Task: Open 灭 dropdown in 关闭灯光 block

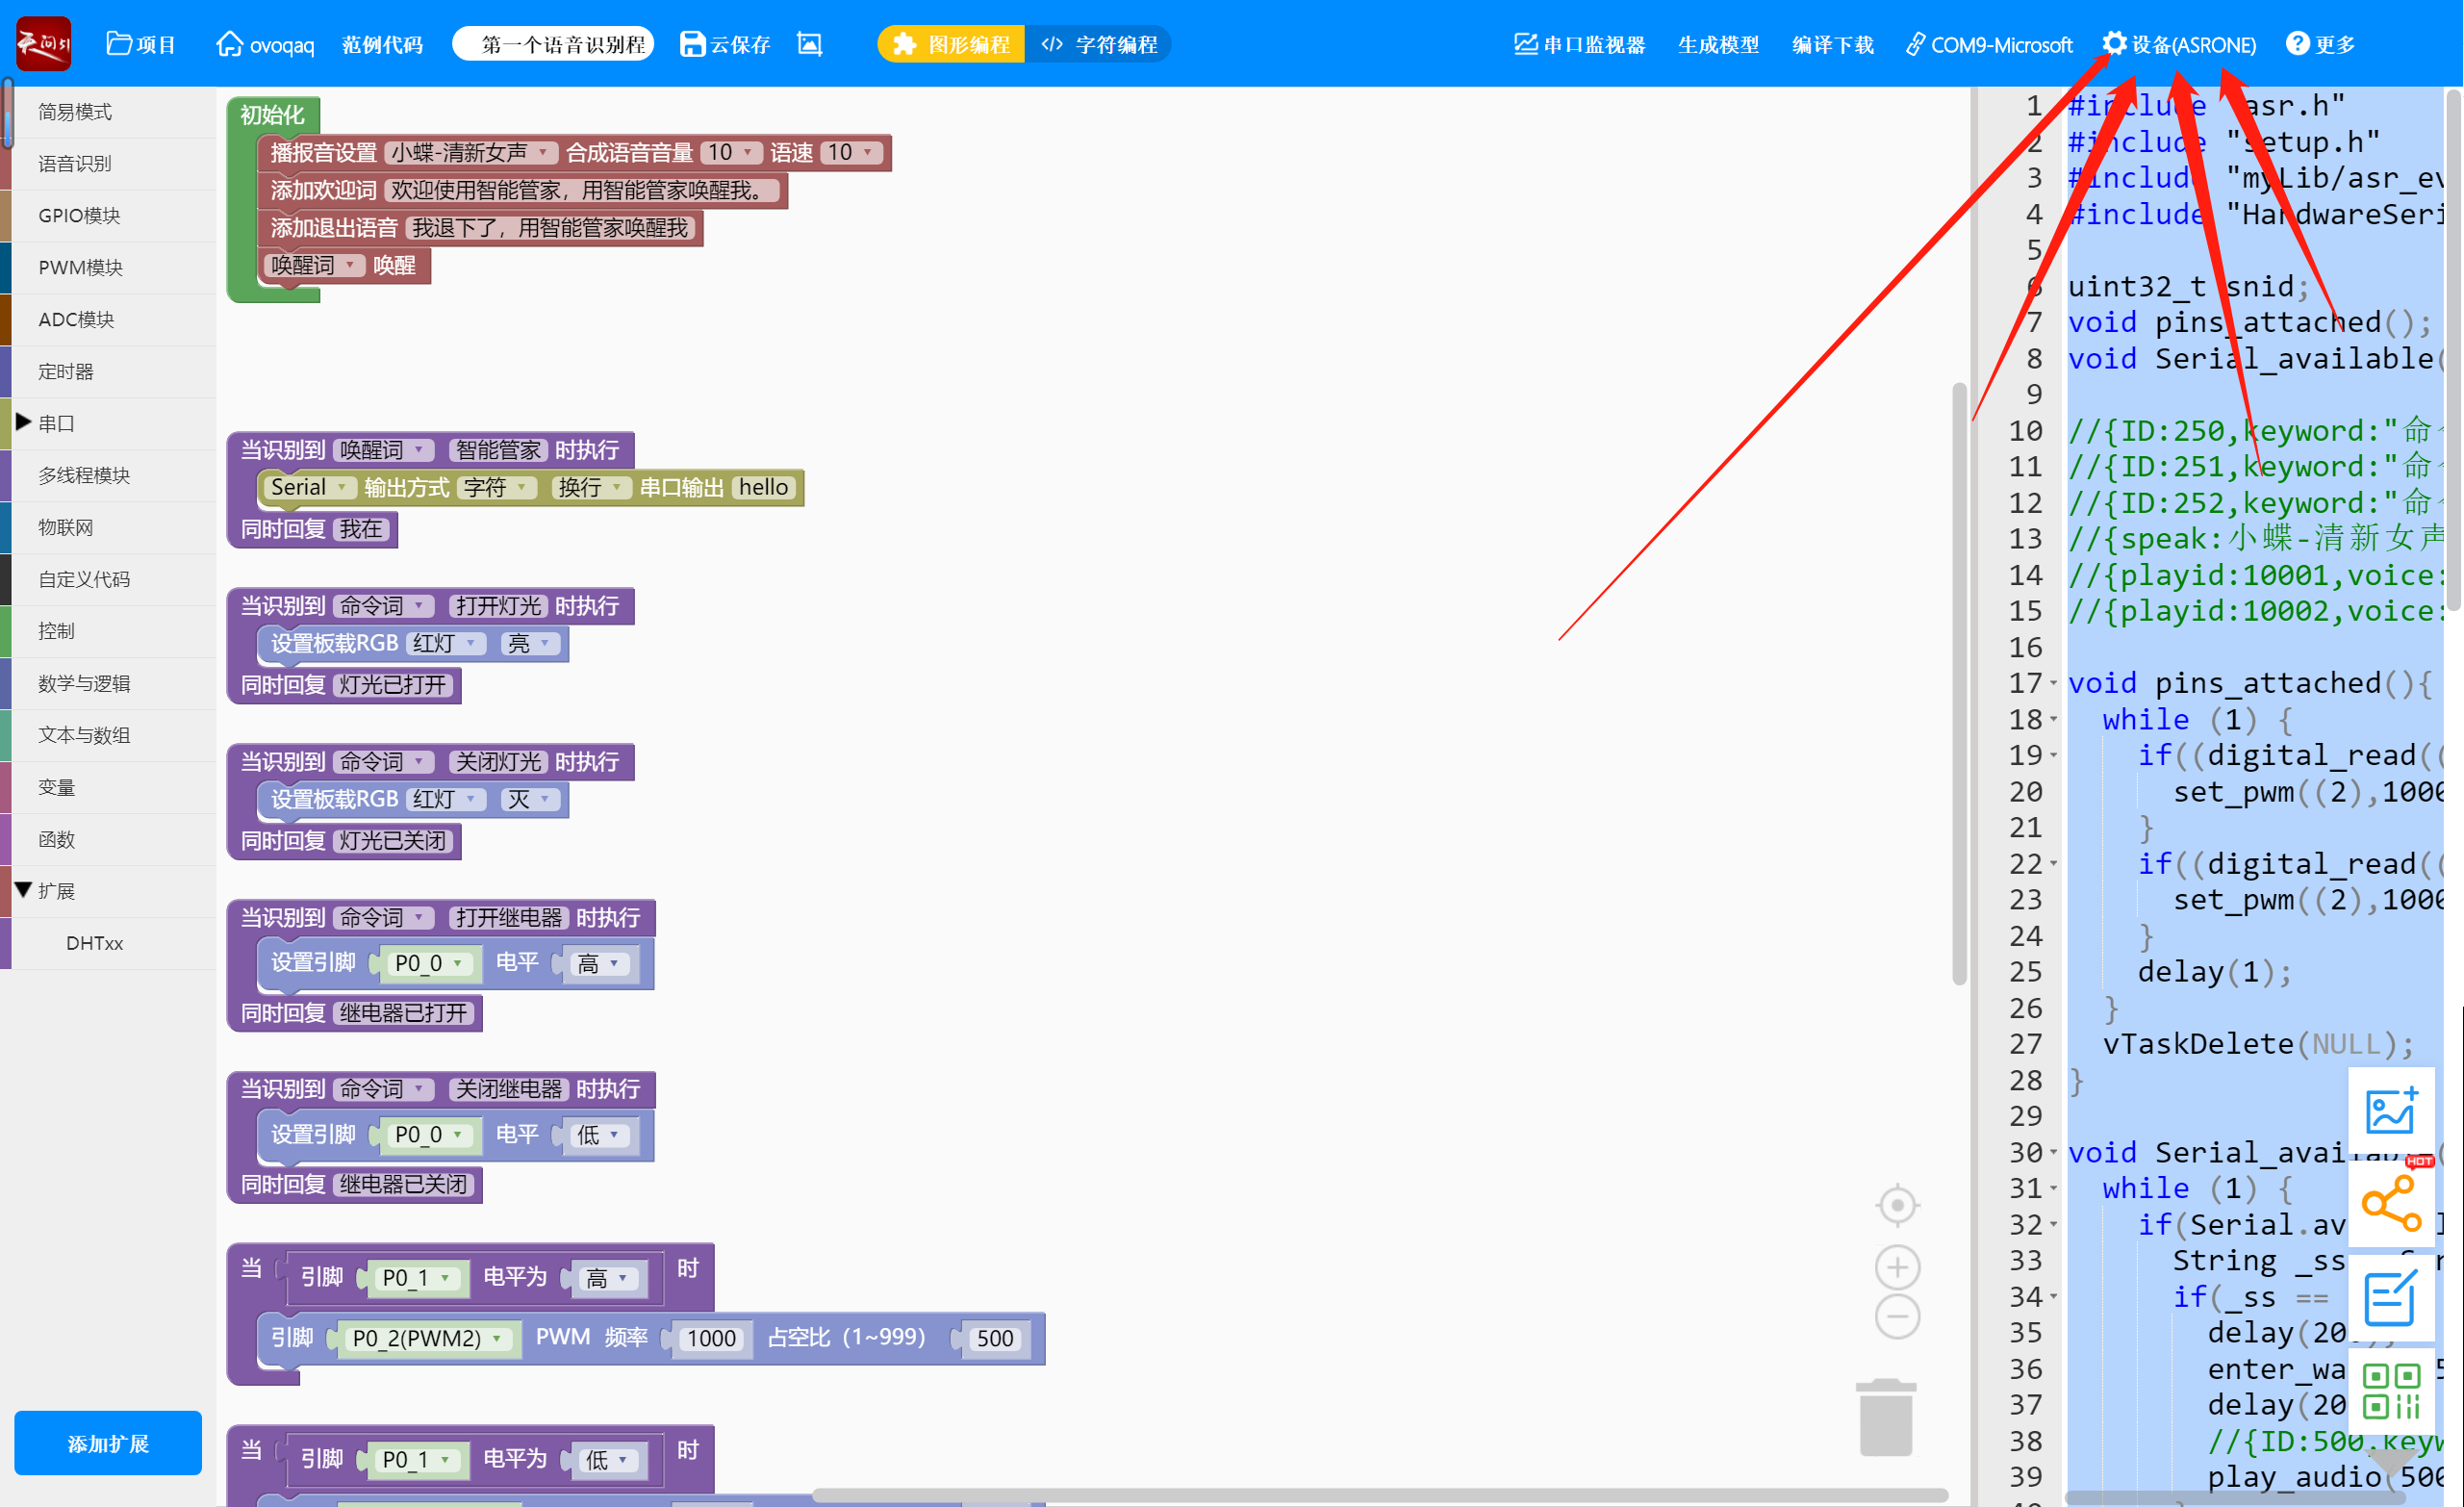Action: [x=529, y=799]
